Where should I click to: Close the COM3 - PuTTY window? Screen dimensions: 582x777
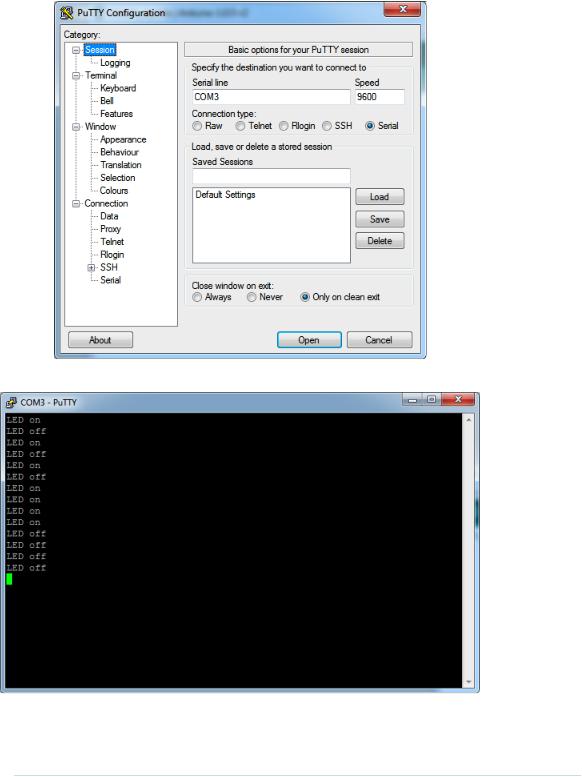[x=458, y=399]
